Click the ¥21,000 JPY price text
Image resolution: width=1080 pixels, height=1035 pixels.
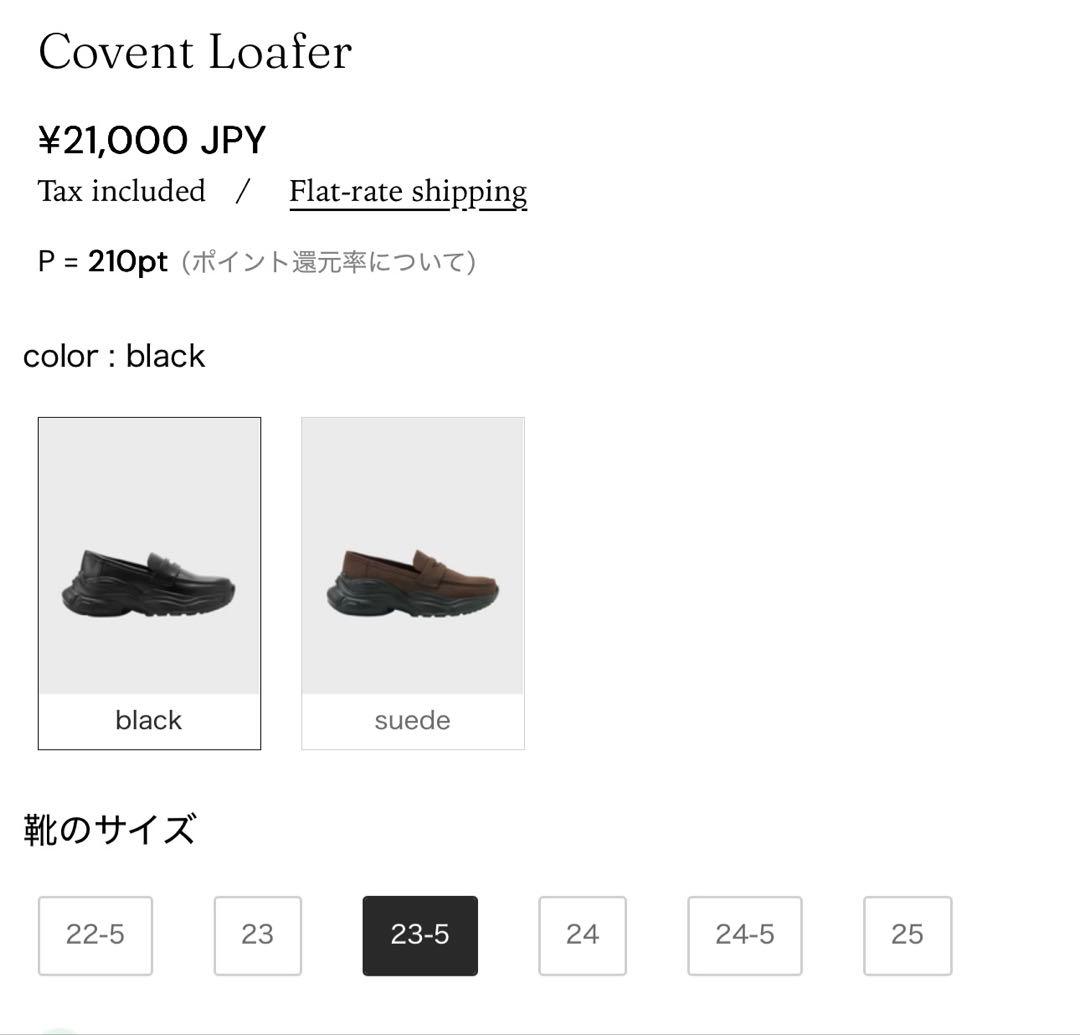150,140
